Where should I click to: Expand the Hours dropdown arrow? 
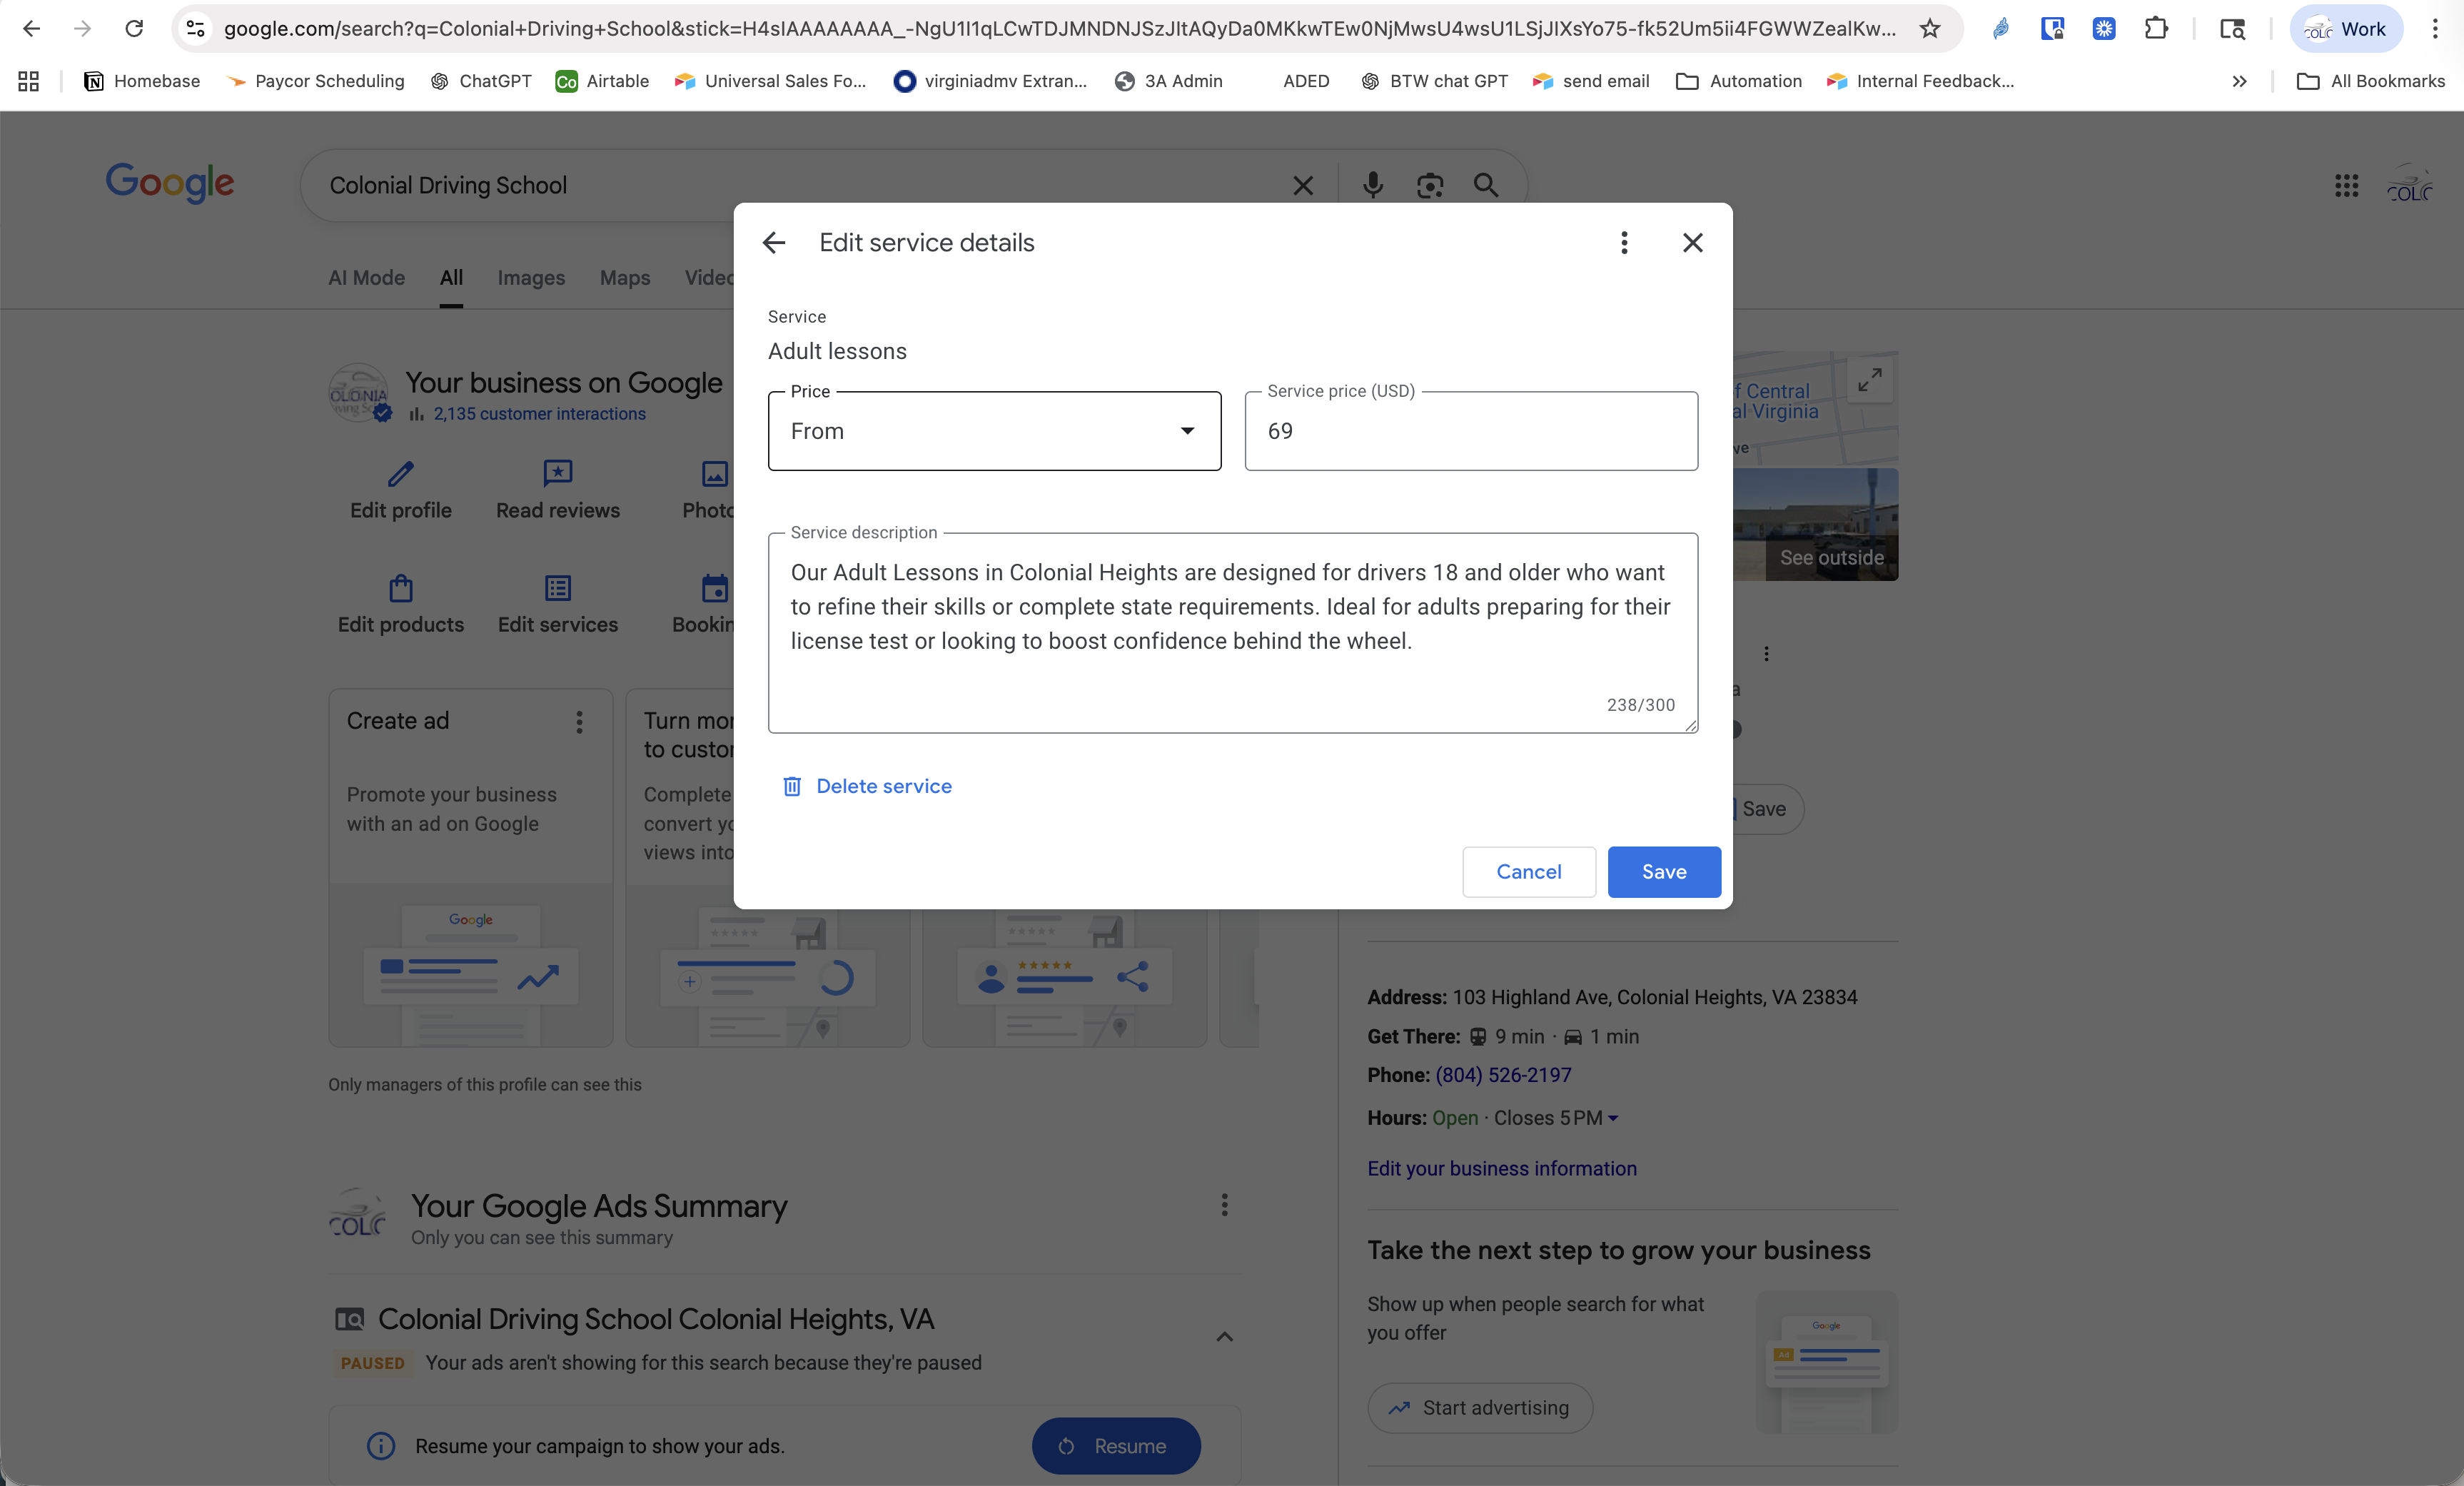1613,1119
